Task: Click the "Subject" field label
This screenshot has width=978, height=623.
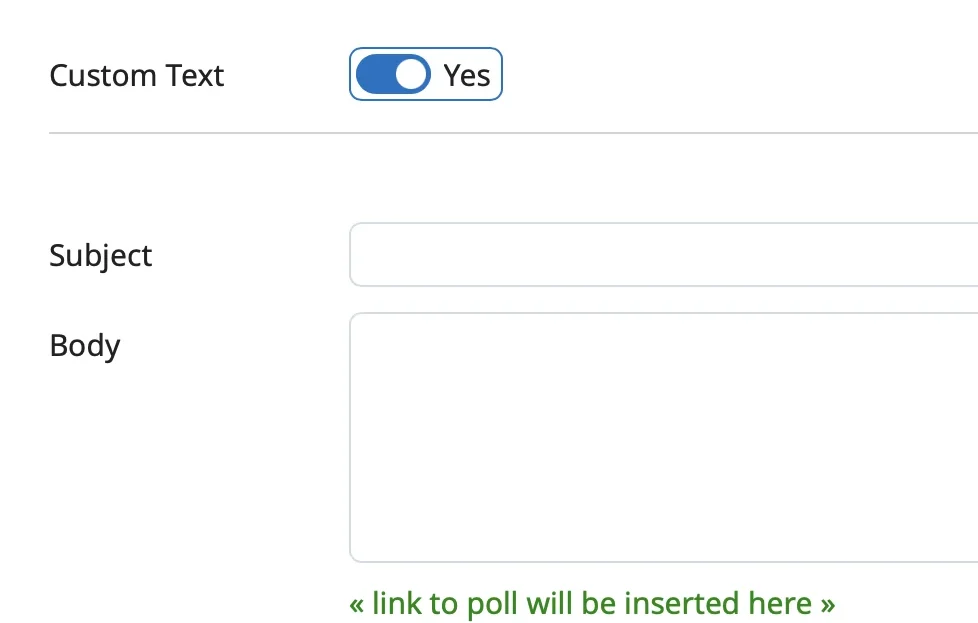Action: (x=101, y=256)
